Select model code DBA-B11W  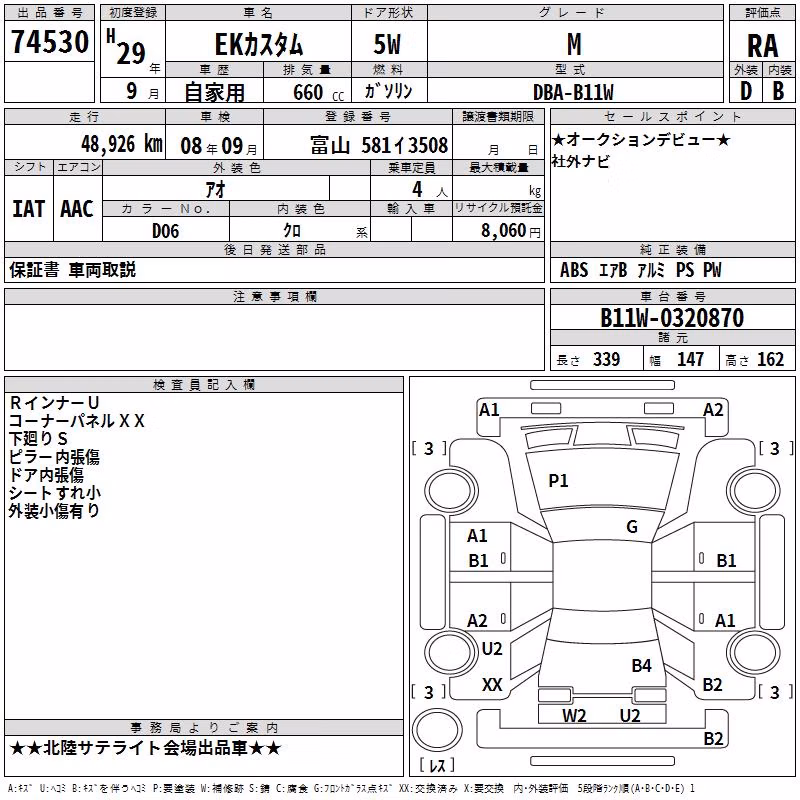point(573,92)
